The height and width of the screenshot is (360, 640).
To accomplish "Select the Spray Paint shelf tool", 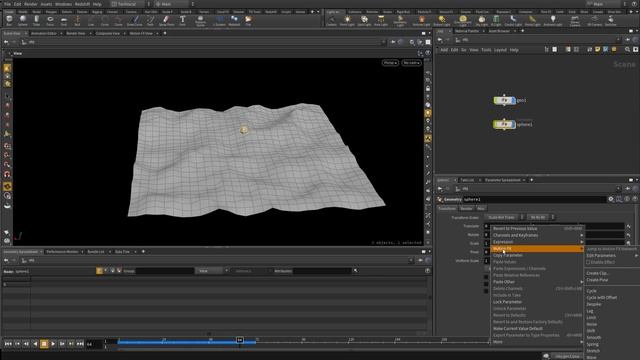I will pos(166,20).
